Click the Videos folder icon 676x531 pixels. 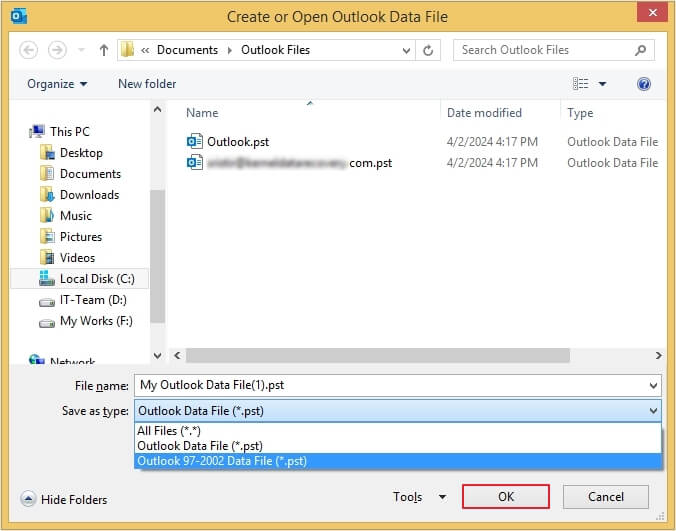click(x=47, y=258)
